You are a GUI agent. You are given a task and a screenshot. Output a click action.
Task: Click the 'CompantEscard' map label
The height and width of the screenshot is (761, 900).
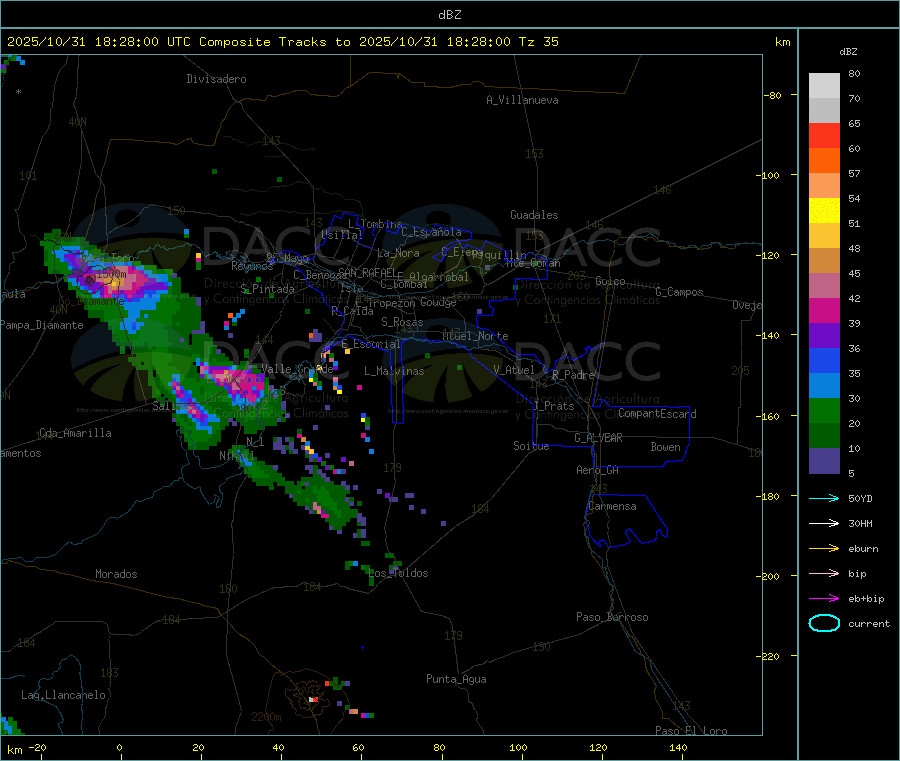[657, 414]
